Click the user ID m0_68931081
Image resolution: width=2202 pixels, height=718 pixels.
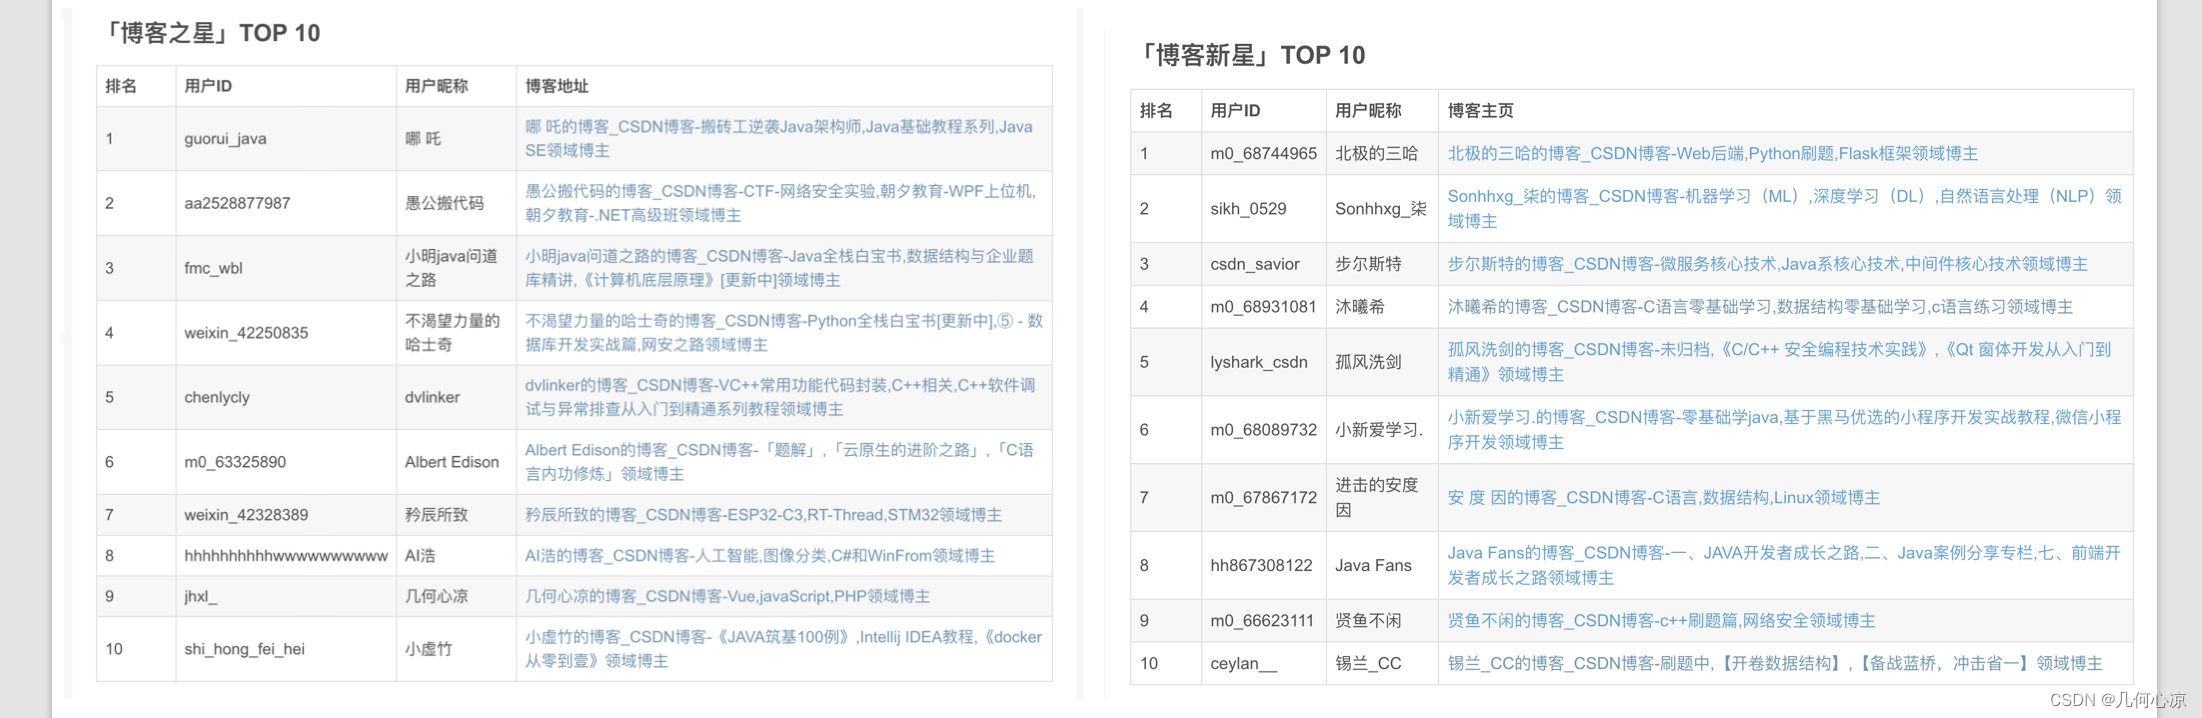tap(1263, 307)
